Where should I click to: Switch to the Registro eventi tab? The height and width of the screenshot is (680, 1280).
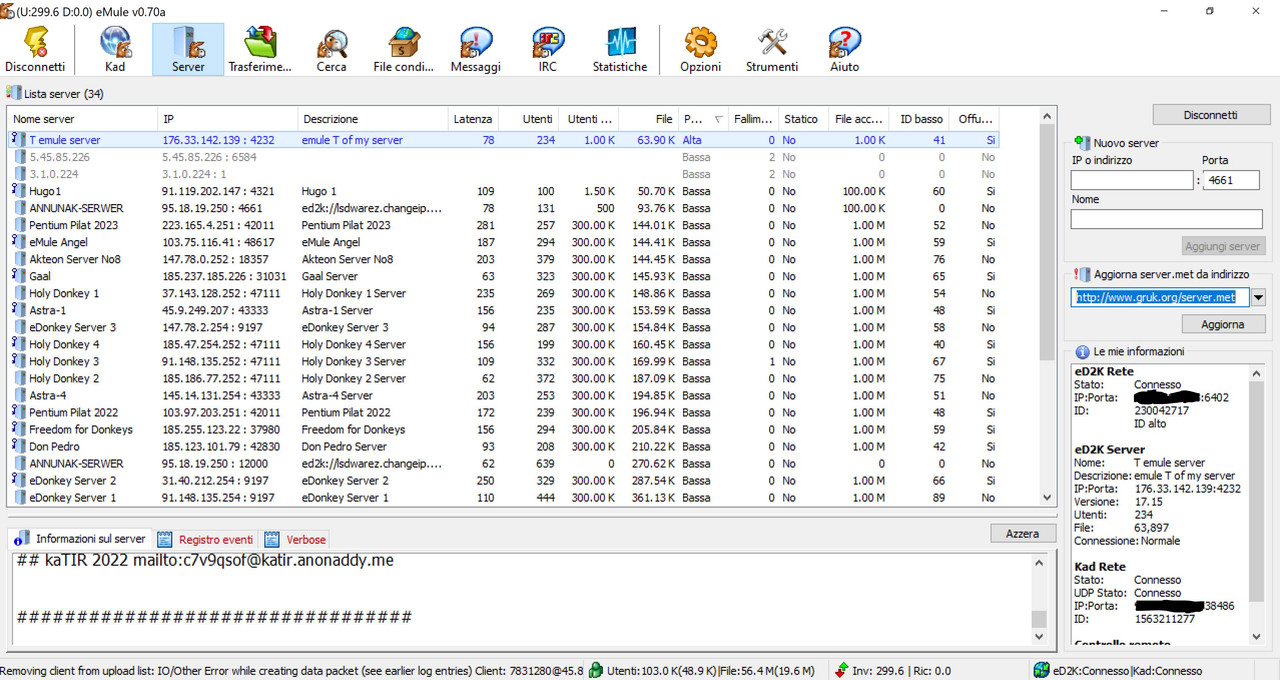205,539
